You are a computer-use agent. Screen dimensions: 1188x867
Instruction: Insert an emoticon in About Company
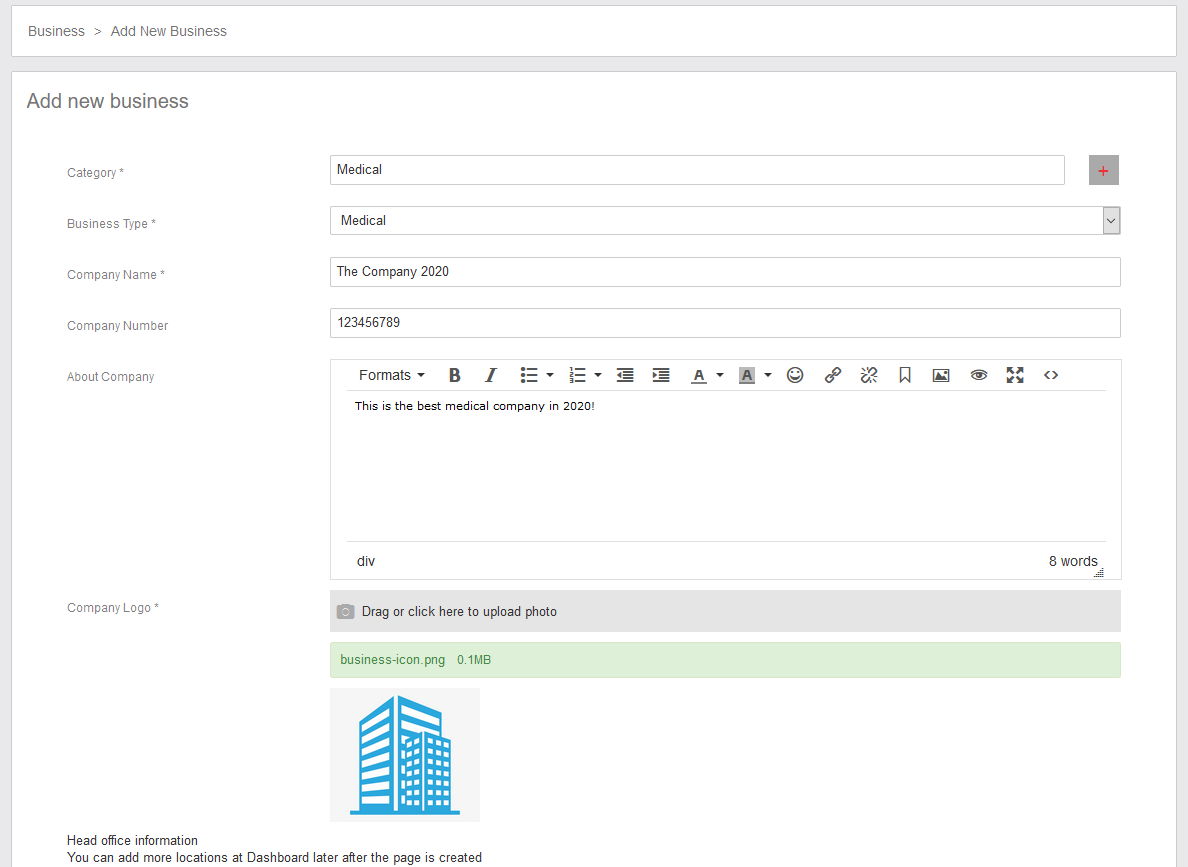click(795, 375)
